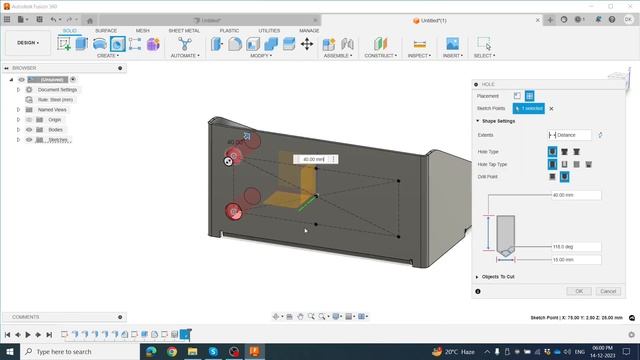The width and height of the screenshot is (640, 360).
Task: Select the Extrude tool
Action: click(x=82, y=44)
